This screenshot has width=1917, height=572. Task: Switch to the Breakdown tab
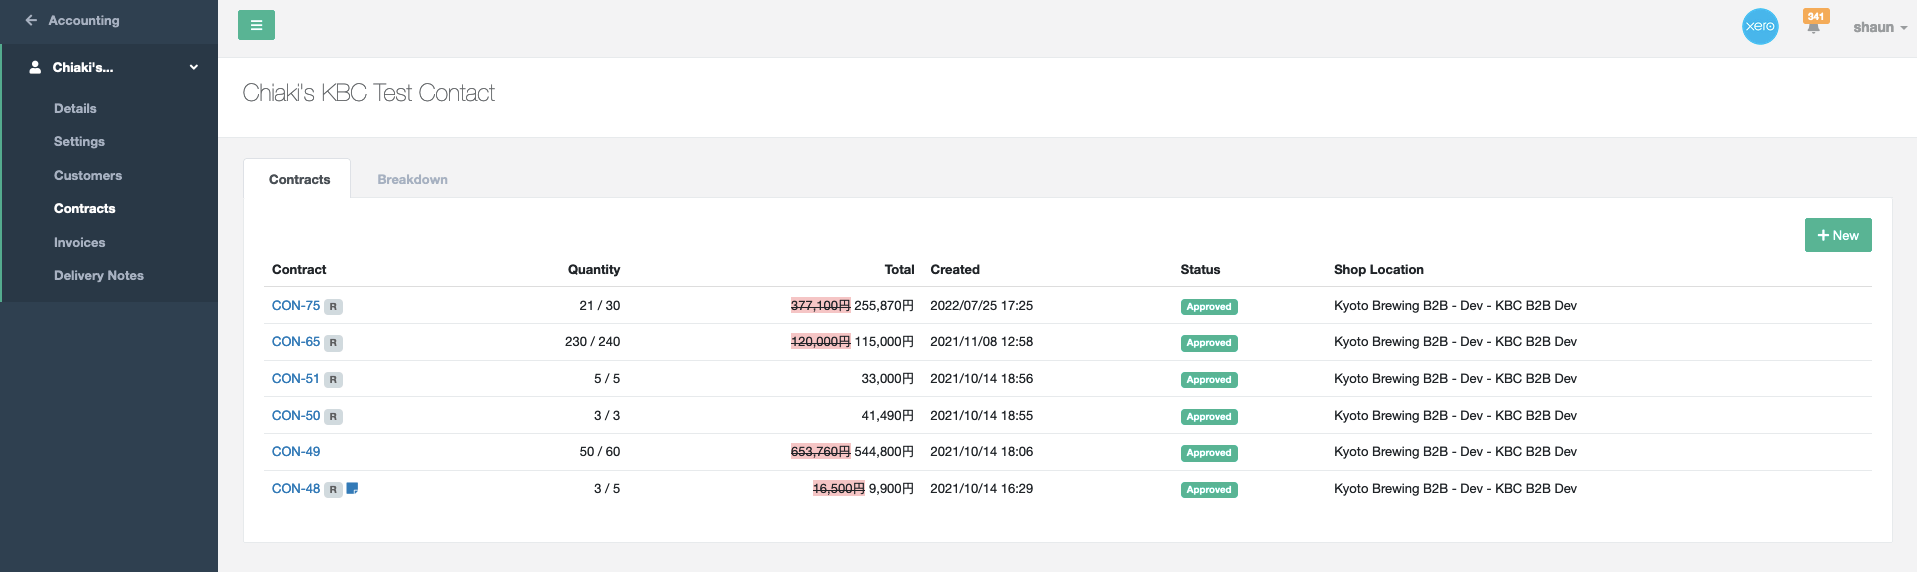click(x=412, y=179)
